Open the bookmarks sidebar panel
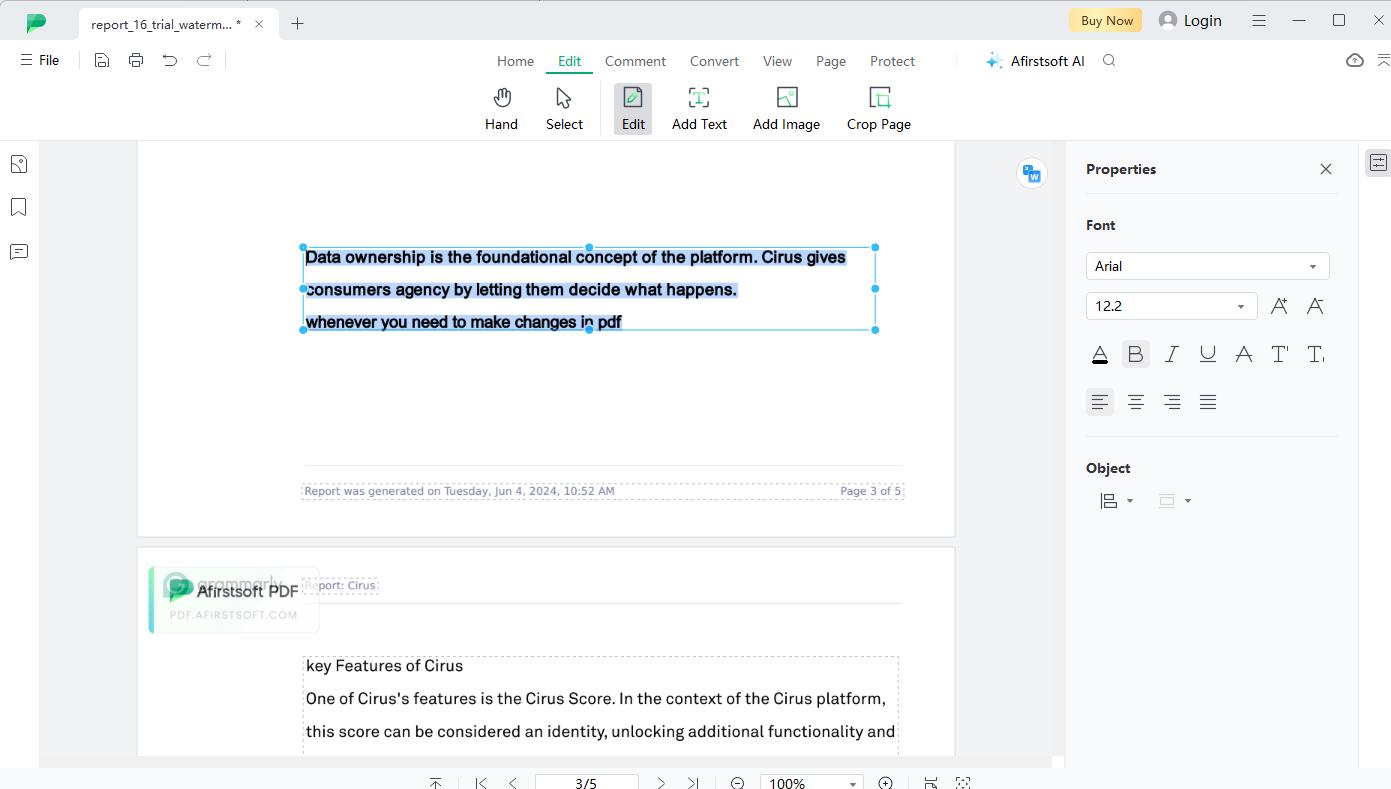This screenshot has width=1391, height=789. (19, 207)
